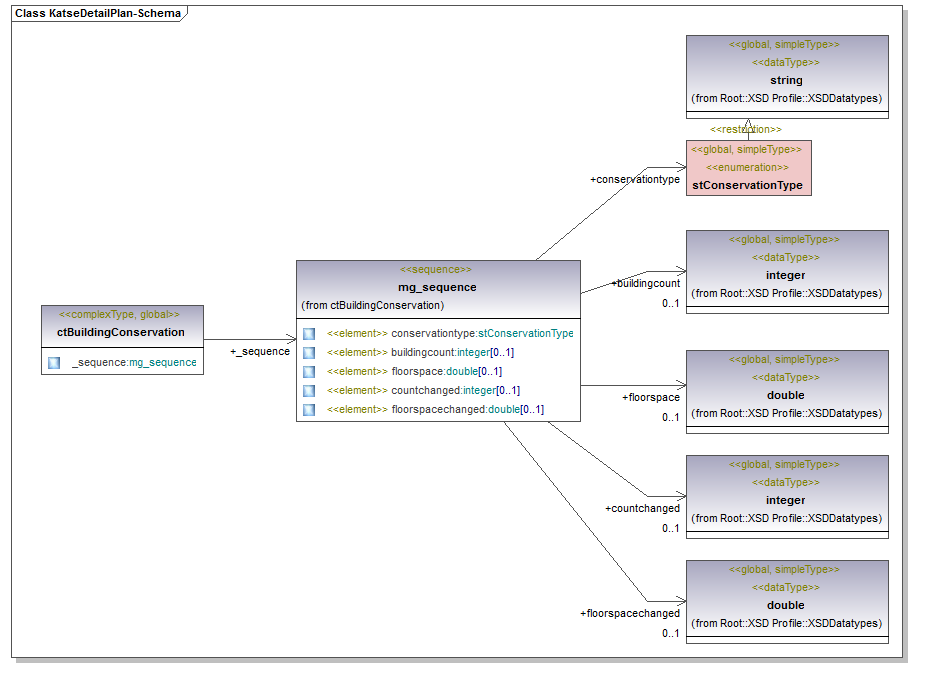Click the _sequence:mg_sequence attribute text
Screen dimensions: 929x678
point(134,362)
